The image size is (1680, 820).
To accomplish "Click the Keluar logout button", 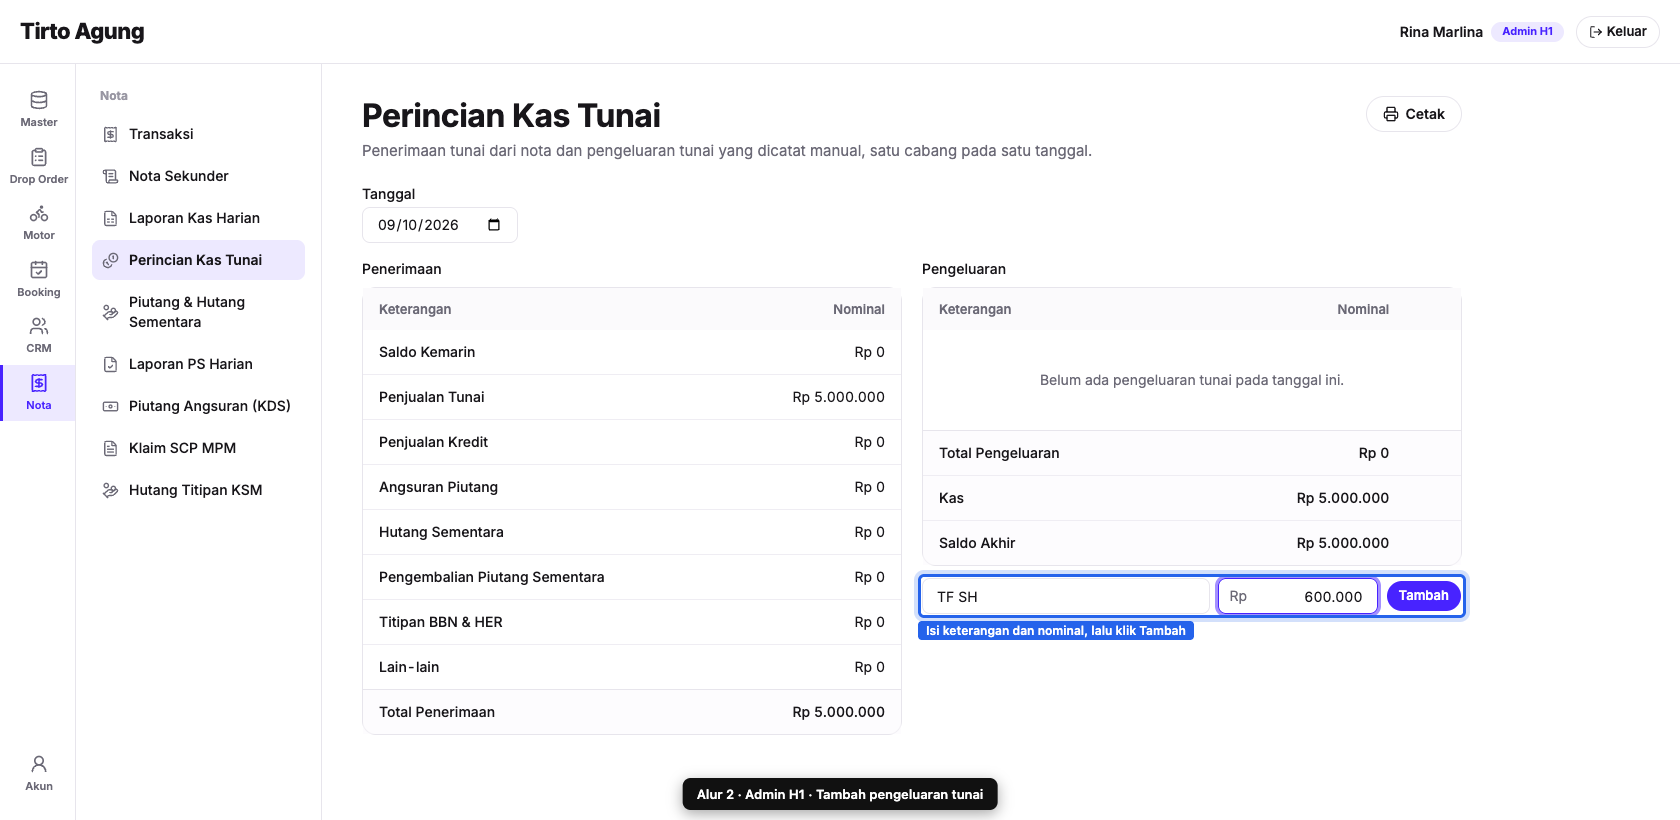I will coord(1617,32).
